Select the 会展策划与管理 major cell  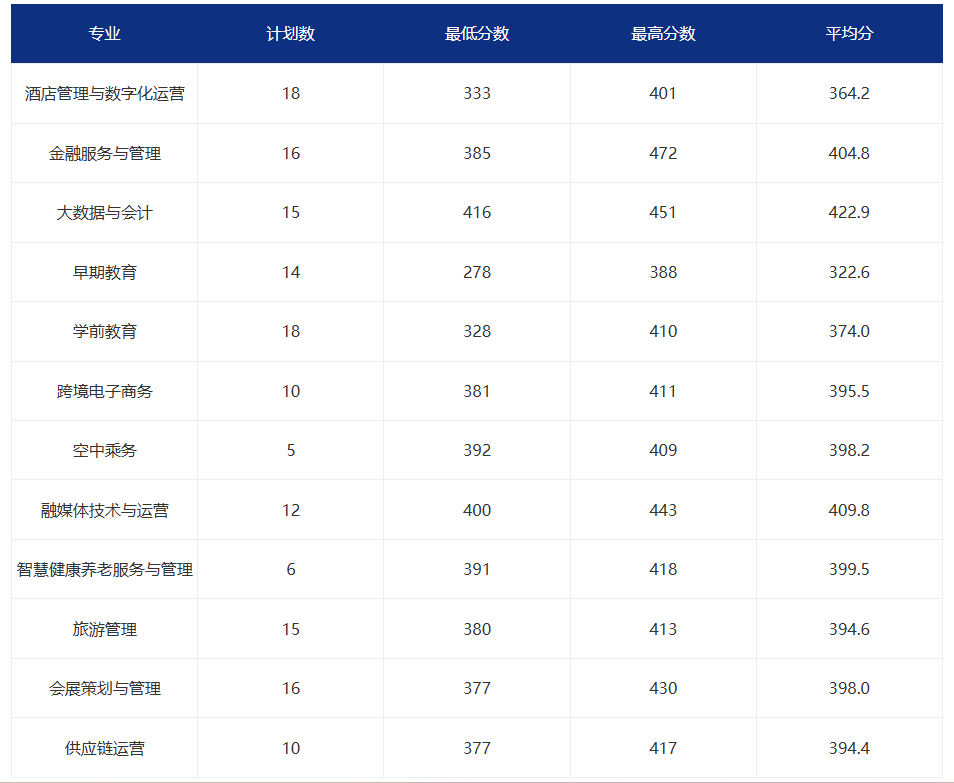104,688
